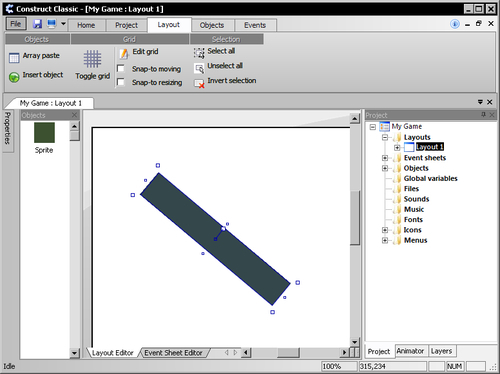Select Menus in project tree

tap(415, 240)
